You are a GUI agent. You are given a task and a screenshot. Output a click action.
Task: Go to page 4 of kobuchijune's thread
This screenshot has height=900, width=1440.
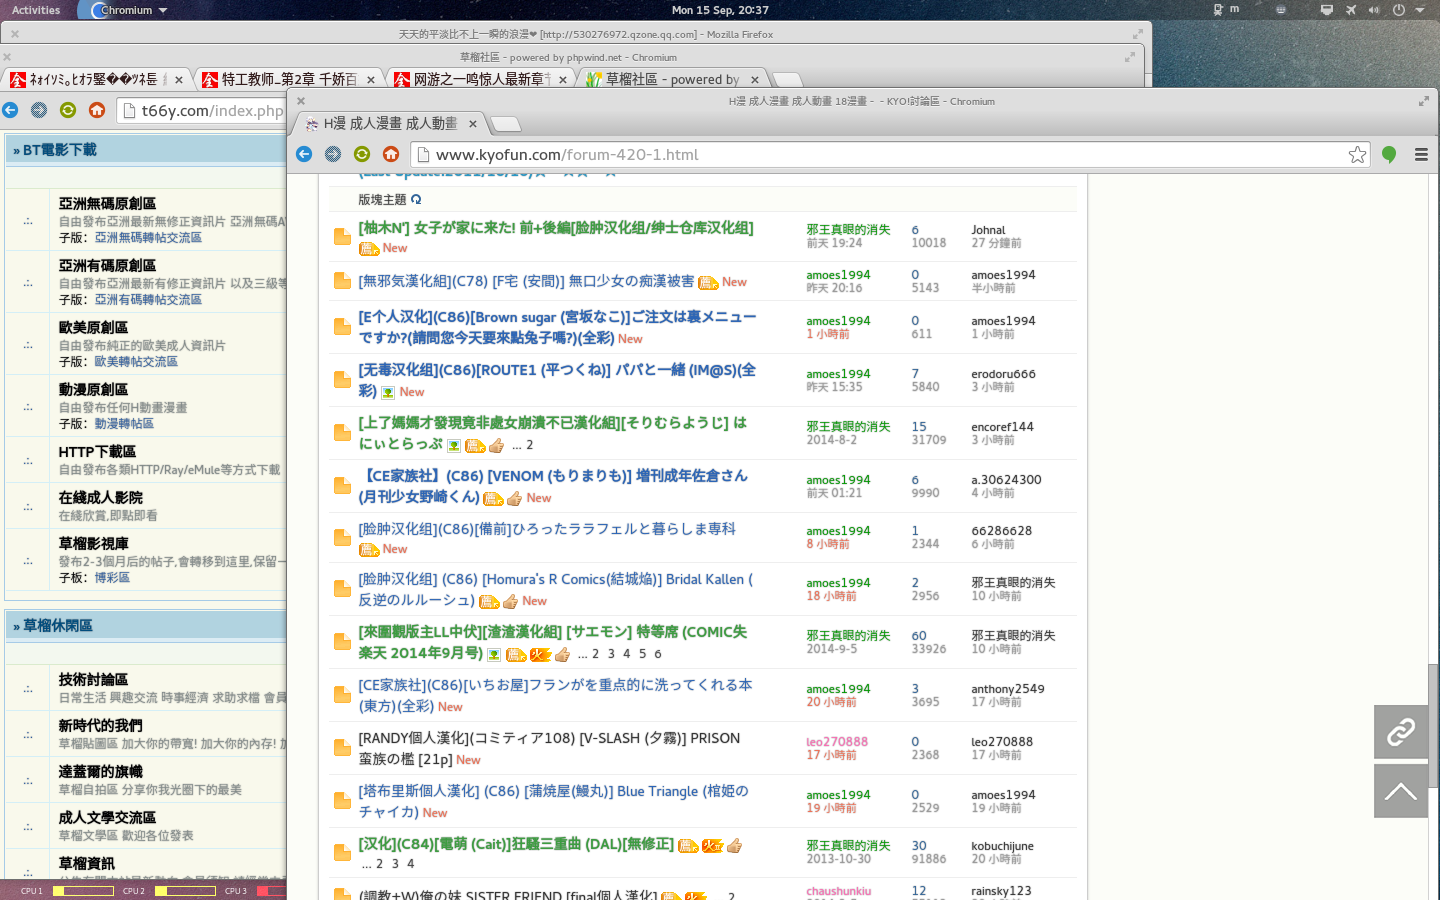tap(410, 864)
